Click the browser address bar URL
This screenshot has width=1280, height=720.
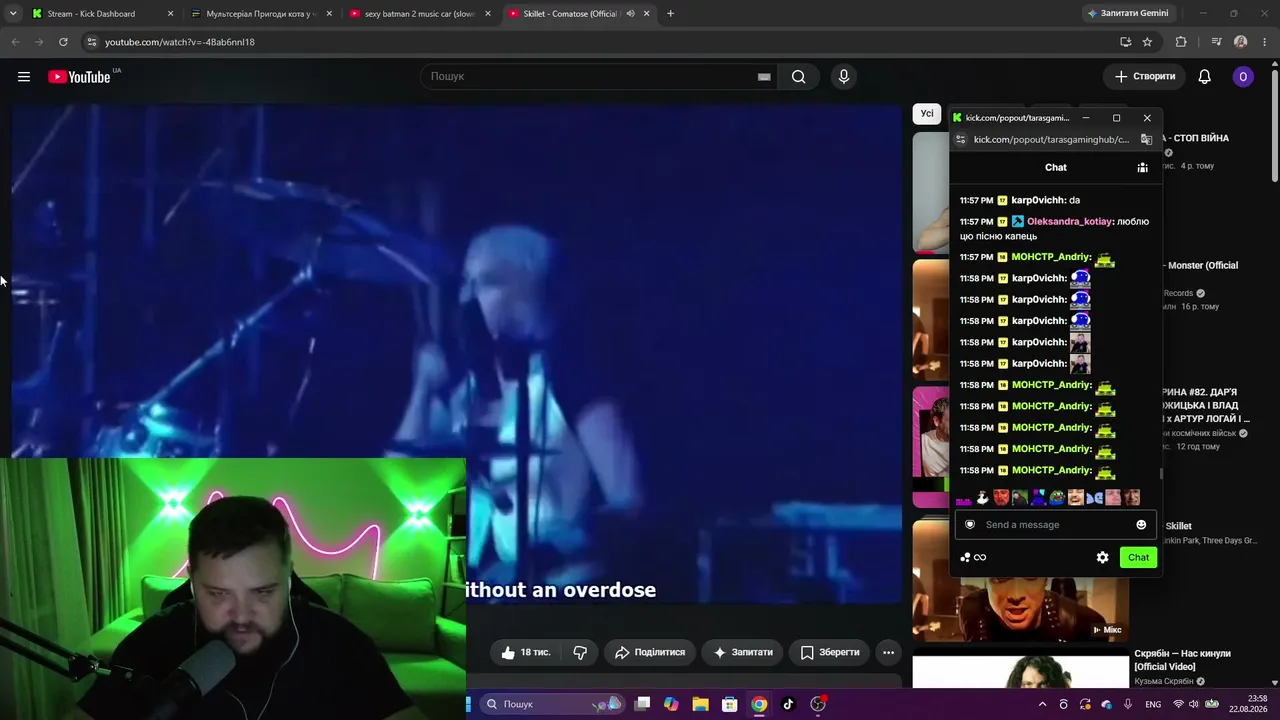(180, 42)
